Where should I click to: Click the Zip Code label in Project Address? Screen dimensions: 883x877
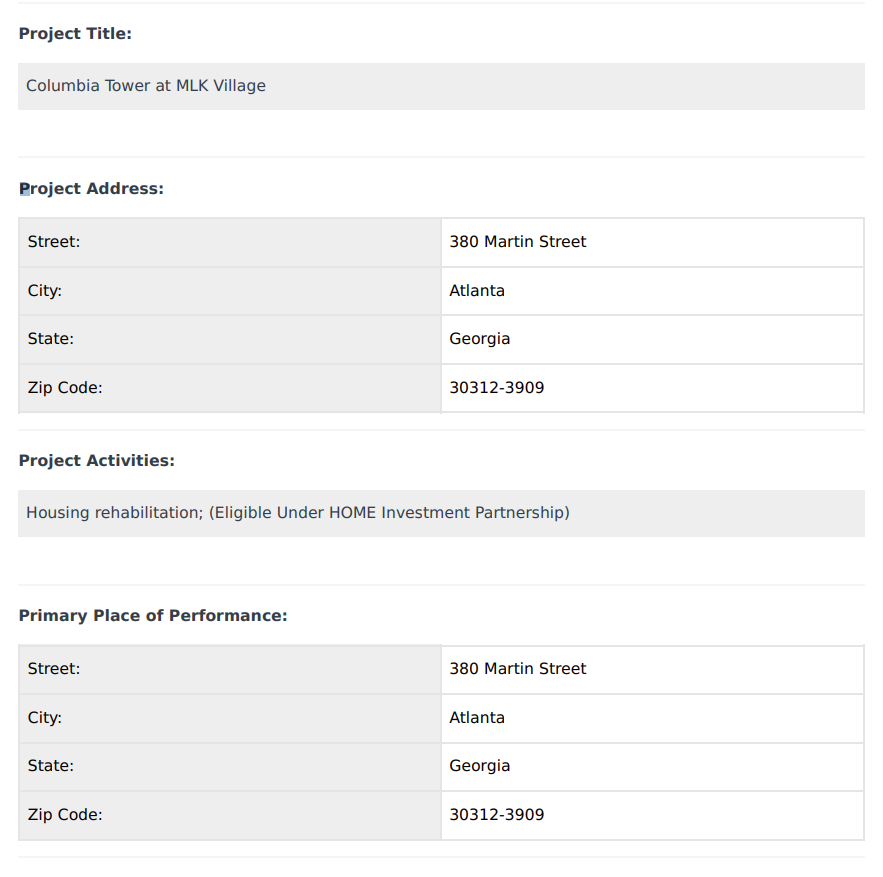(x=65, y=388)
